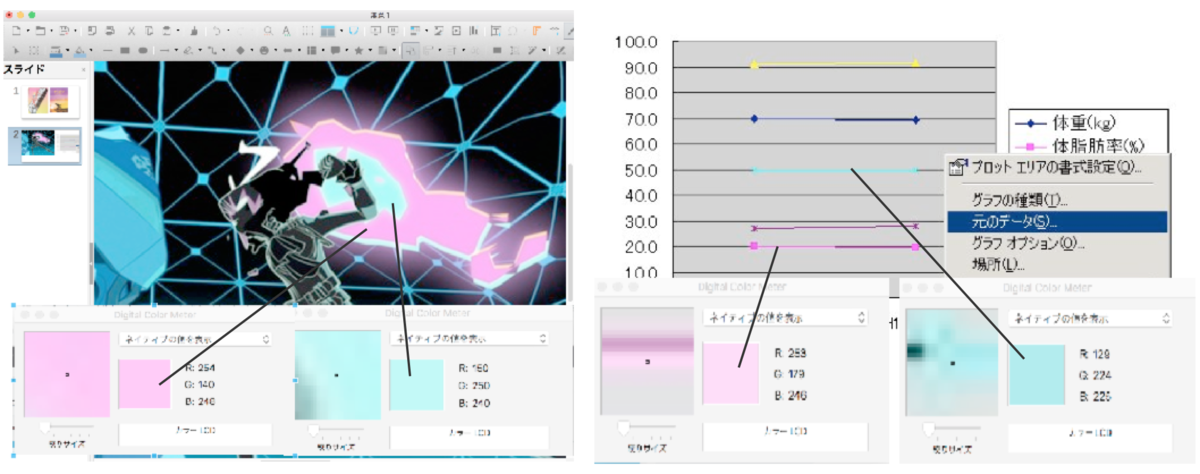Click the Save icon in Impress toolbar
The height and width of the screenshot is (474, 1200).
[x=64, y=31]
